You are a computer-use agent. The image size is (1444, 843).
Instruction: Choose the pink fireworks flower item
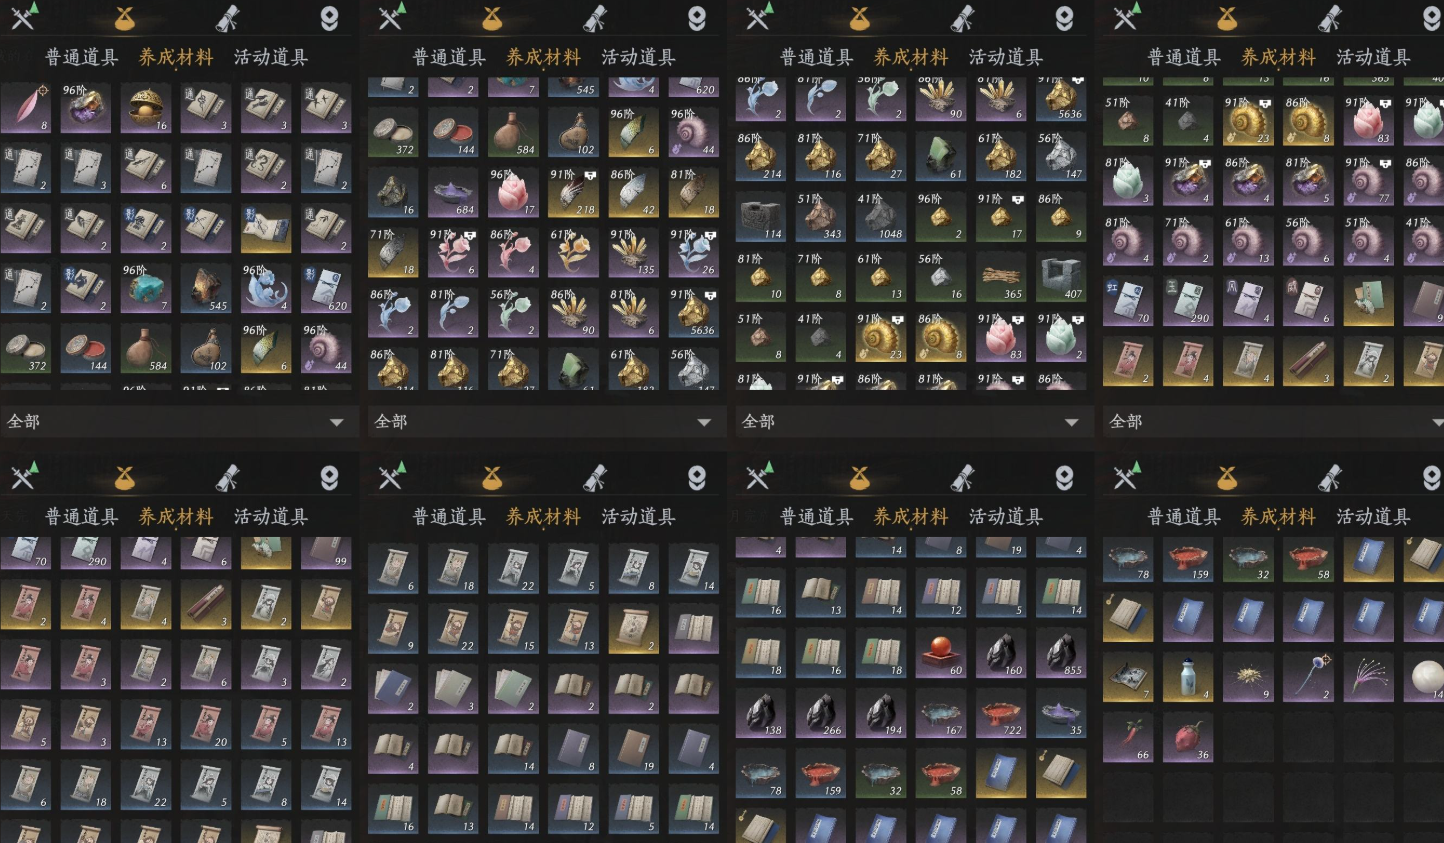[x=1368, y=677]
